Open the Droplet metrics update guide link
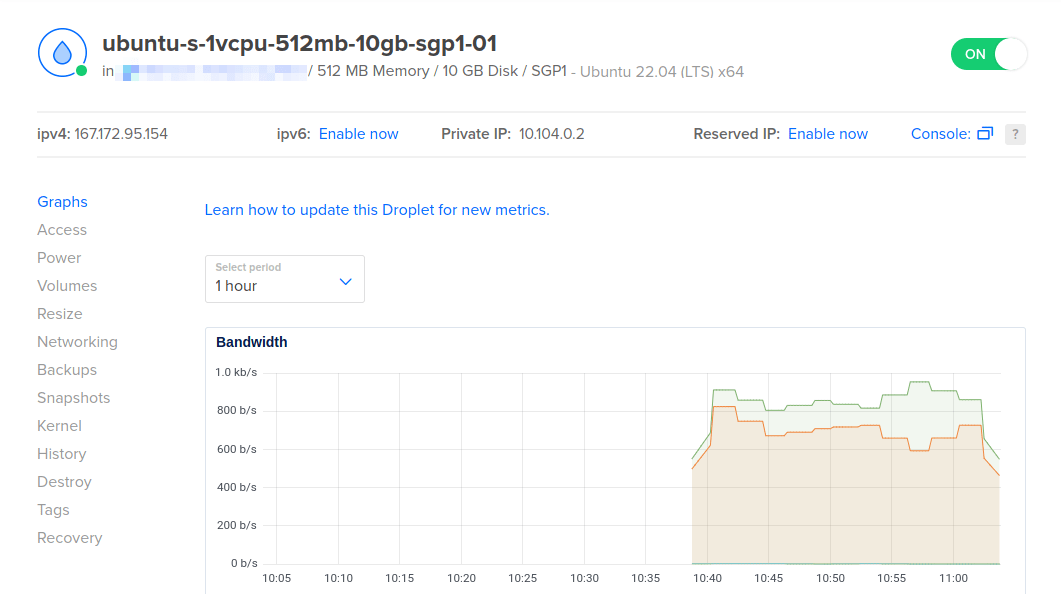Image resolution: width=1061 pixels, height=594 pixels. point(376,210)
